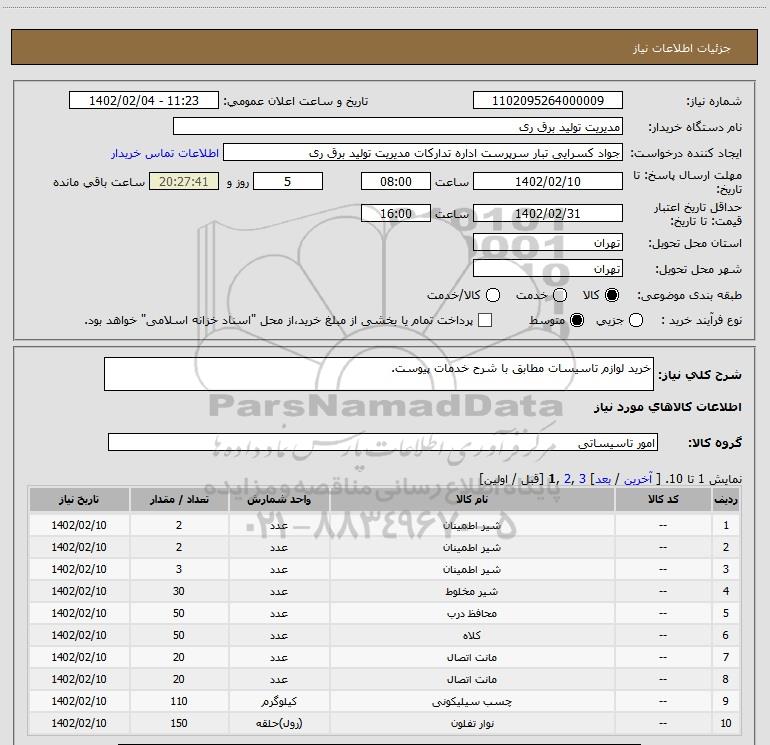Click quantity 150 for نوار تفلون
This screenshot has width=770, height=745.
pos(179,723)
